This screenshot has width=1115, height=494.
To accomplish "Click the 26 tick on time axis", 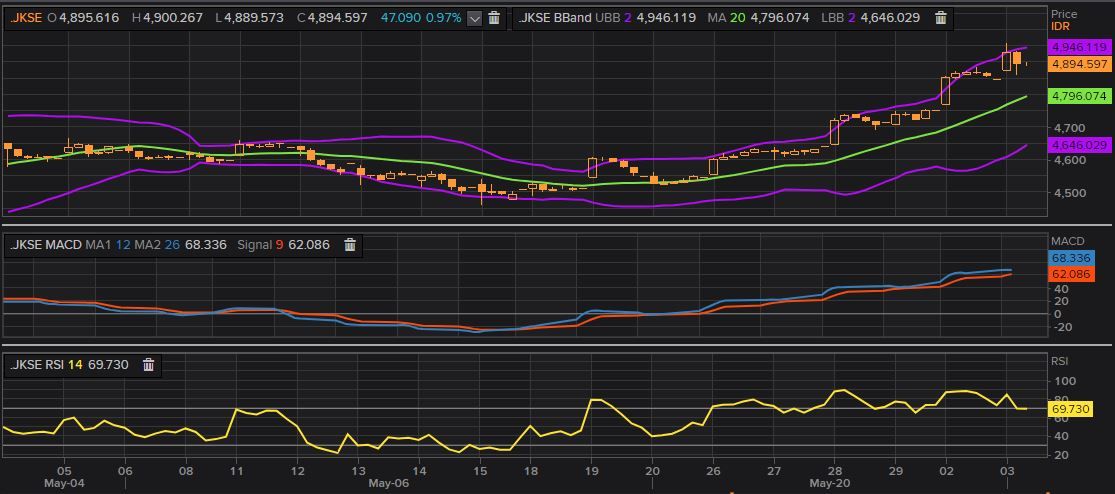I will click(713, 470).
